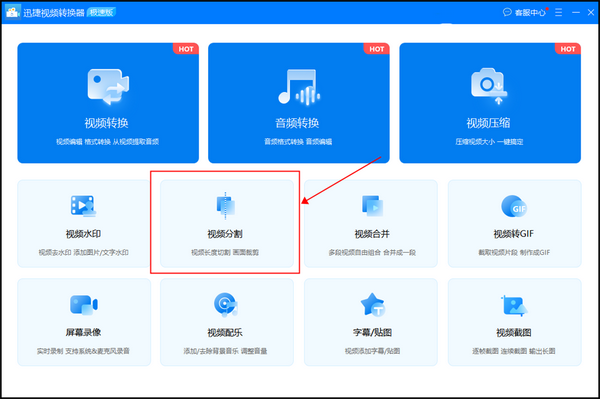The width and height of the screenshot is (600, 399).
Task: Open the 视频转换 video conversion tile
Action: (108, 103)
